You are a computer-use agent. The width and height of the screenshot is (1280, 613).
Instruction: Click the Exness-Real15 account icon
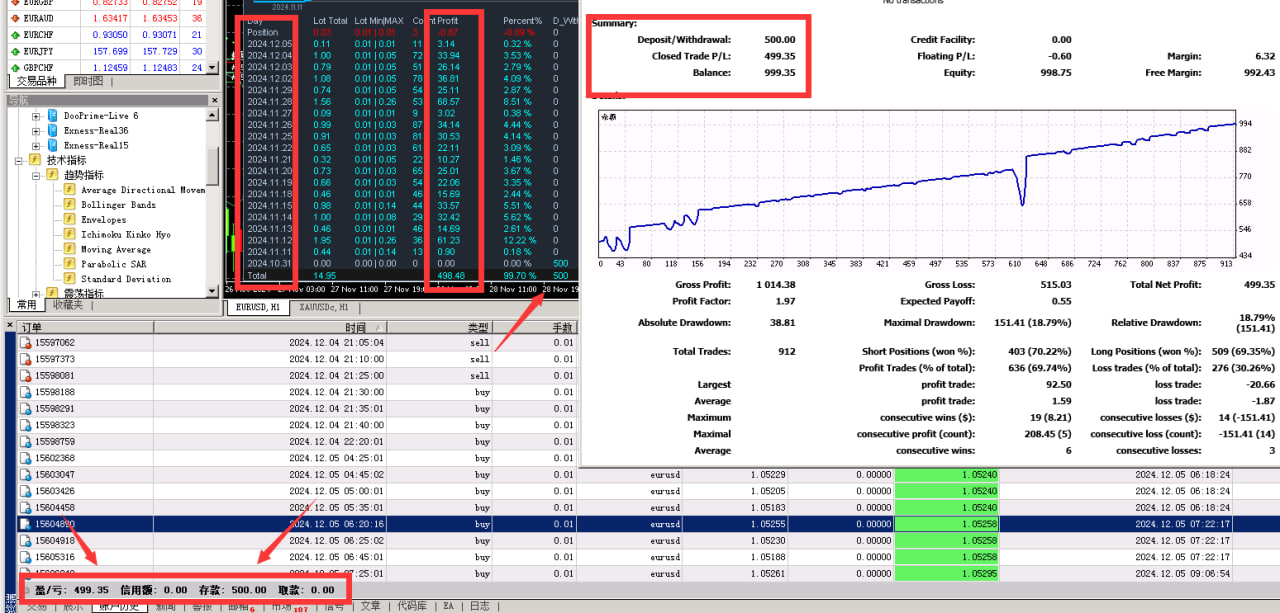tap(53, 145)
